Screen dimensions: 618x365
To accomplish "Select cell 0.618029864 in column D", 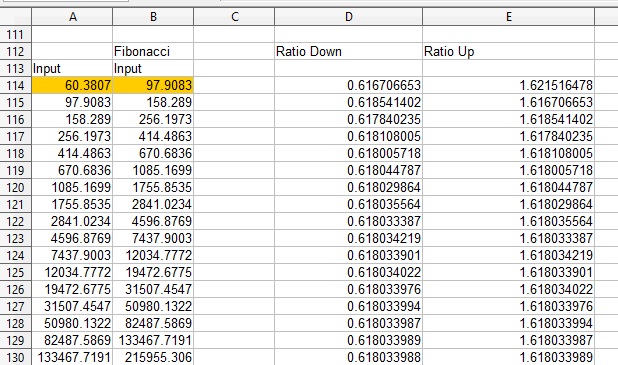I will point(348,187).
